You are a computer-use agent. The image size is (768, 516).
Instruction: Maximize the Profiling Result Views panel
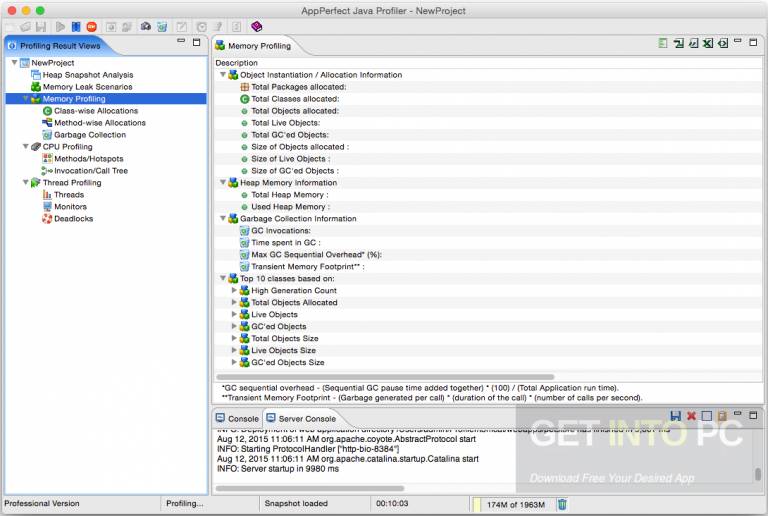[196, 42]
